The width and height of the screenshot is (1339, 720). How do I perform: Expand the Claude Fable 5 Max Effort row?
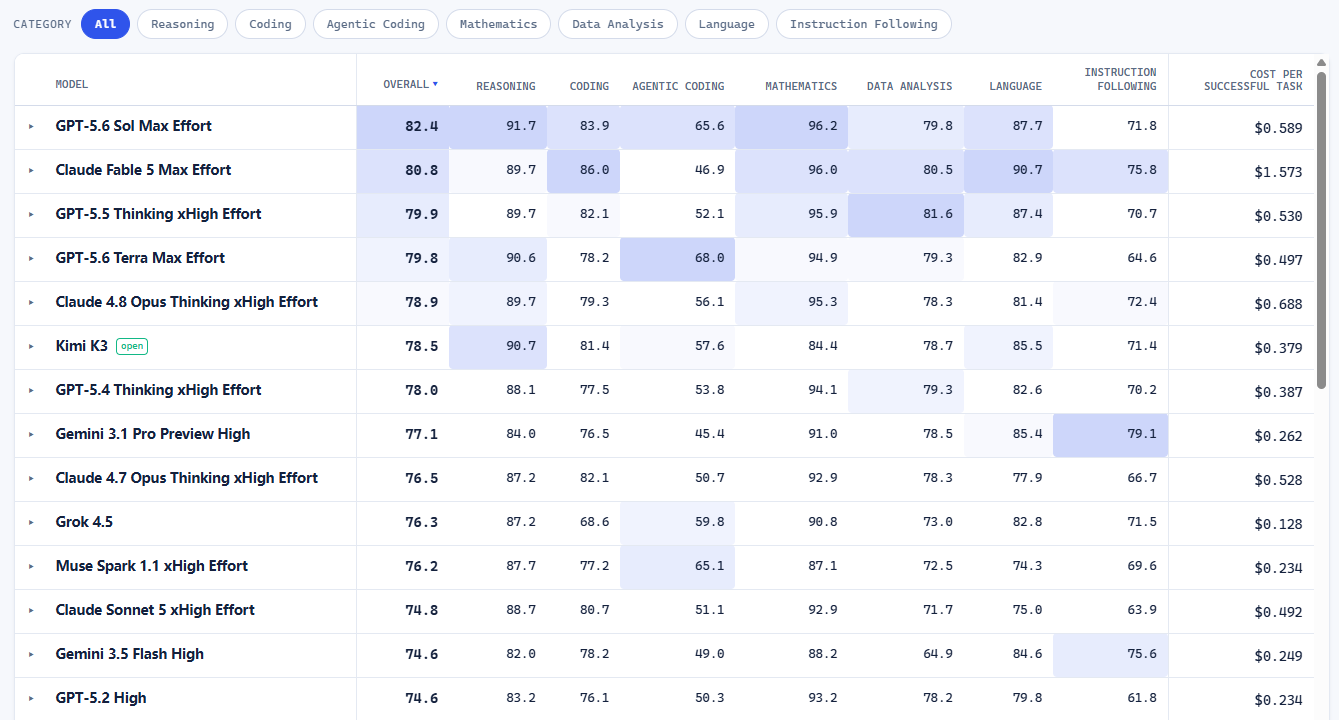coord(31,170)
